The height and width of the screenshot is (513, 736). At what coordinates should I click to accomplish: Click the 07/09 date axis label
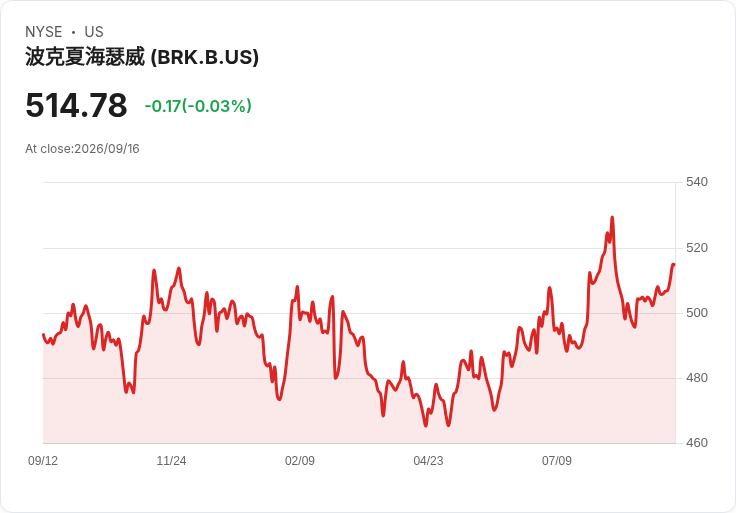[x=557, y=460]
